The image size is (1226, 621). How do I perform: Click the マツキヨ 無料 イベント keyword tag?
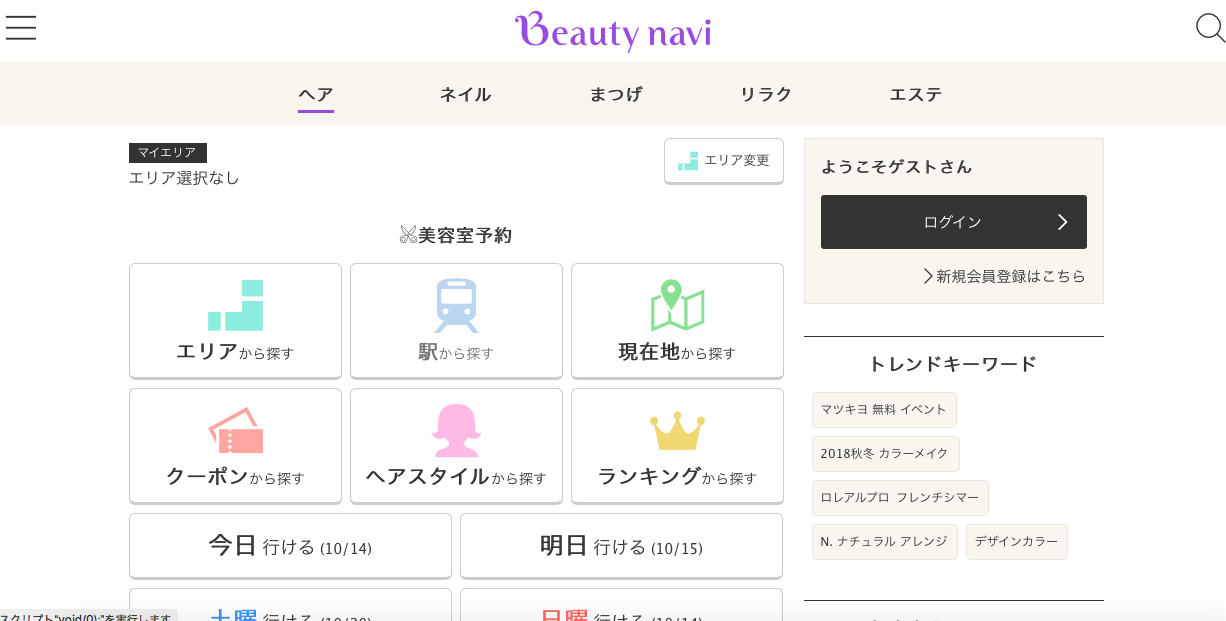pyautogui.click(x=884, y=410)
